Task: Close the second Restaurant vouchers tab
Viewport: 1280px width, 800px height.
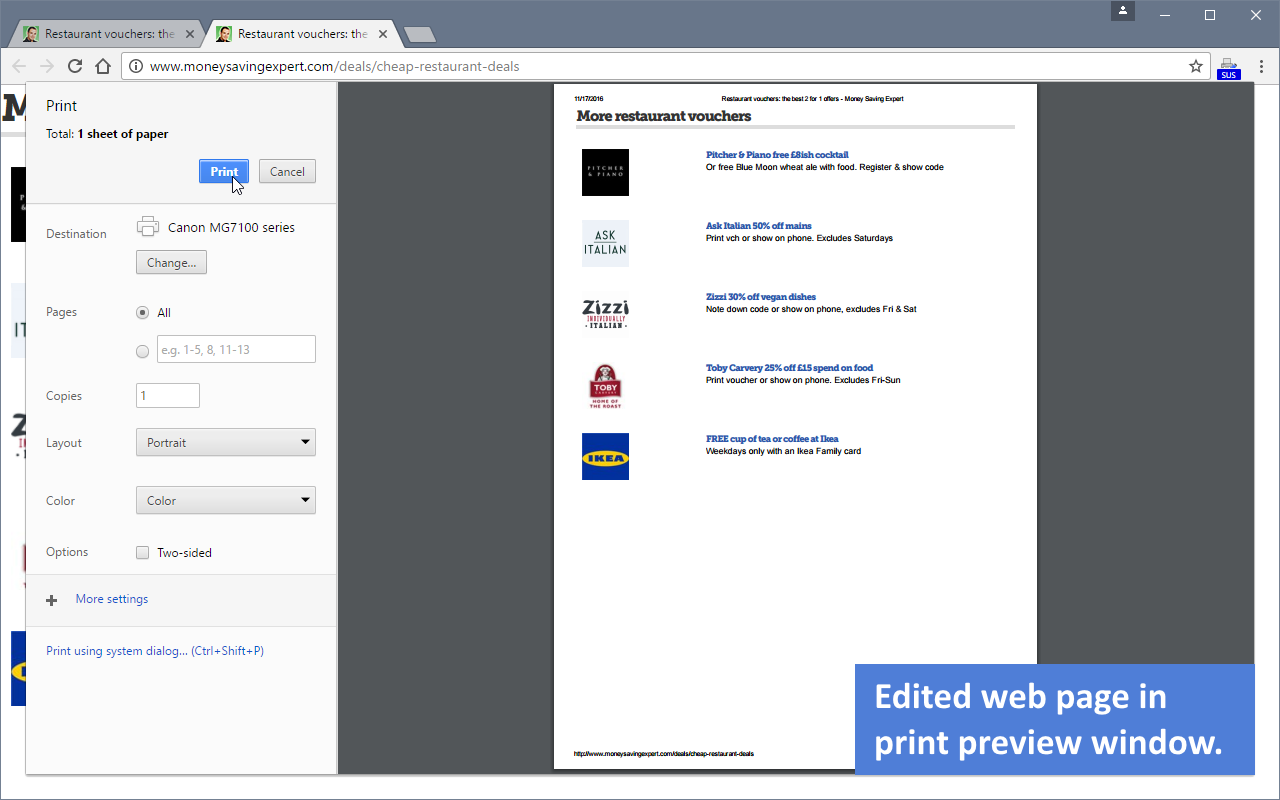Action: tap(382, 34)
